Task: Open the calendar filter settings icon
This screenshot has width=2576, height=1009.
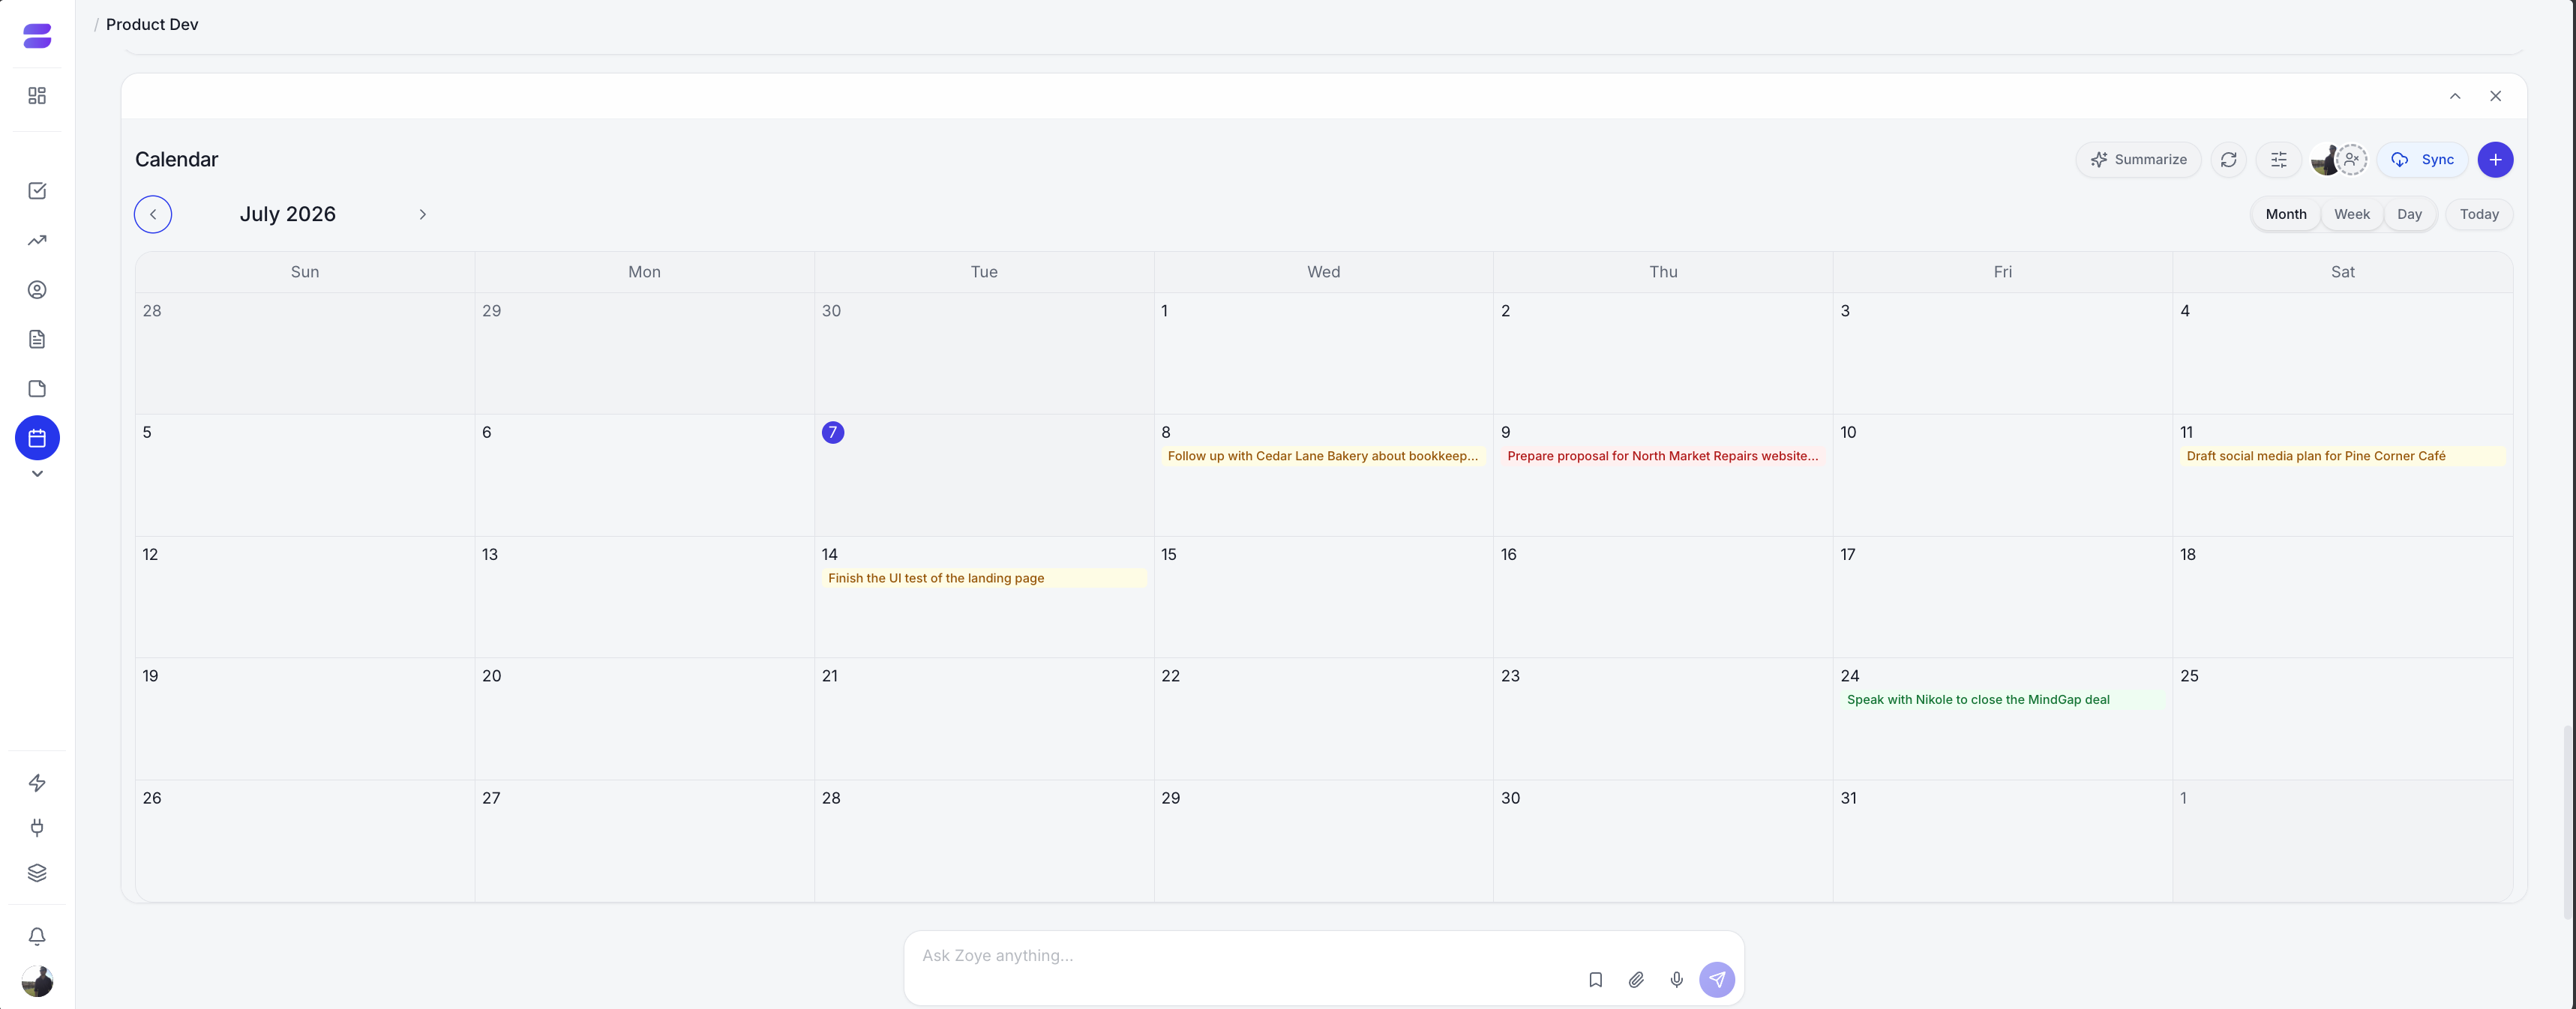Action: click(2279, 160)
